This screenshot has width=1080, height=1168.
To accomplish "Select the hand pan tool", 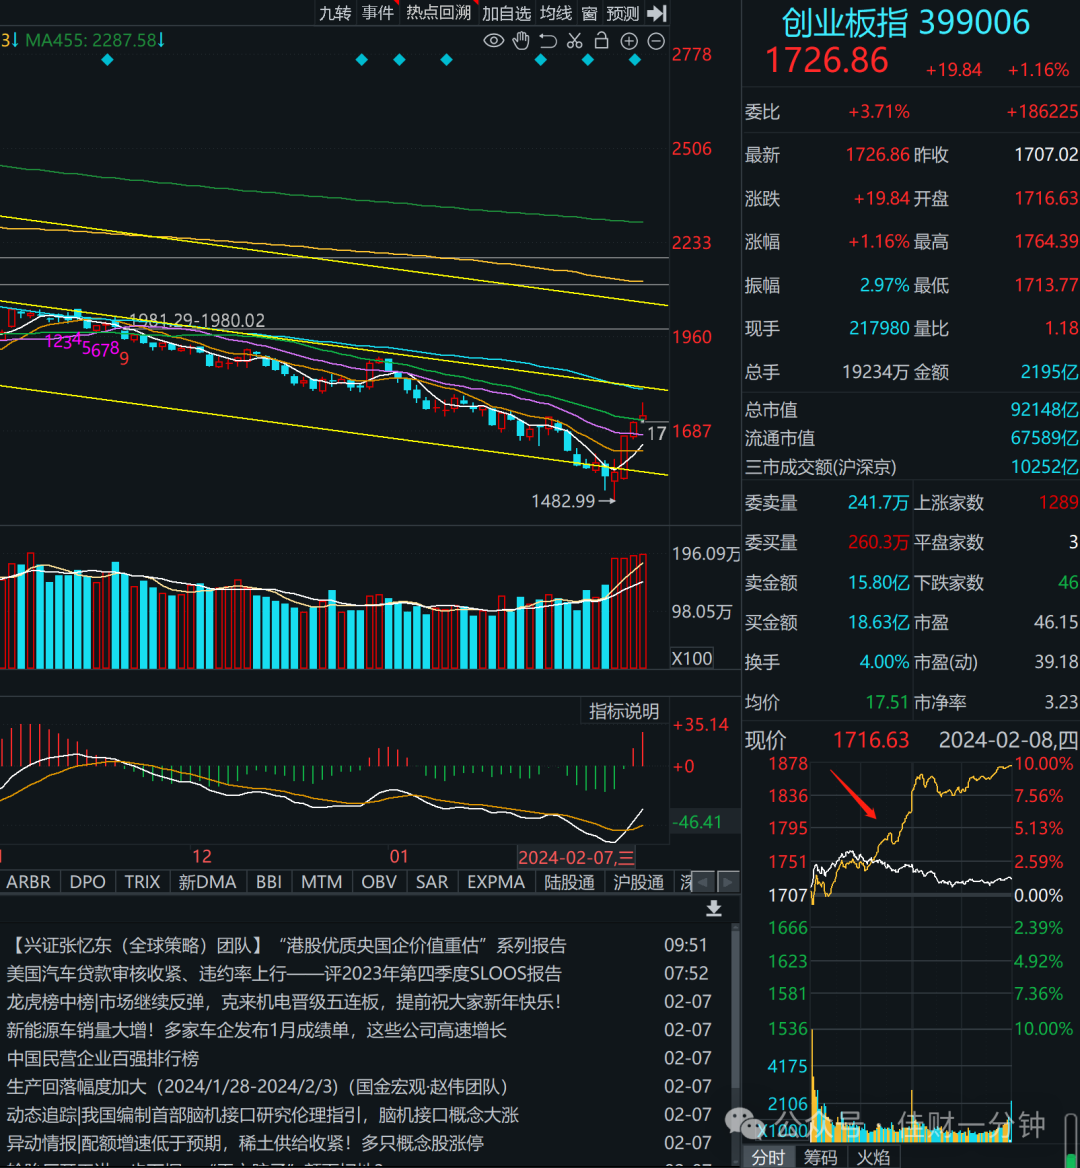I will [x=521, y=41].
